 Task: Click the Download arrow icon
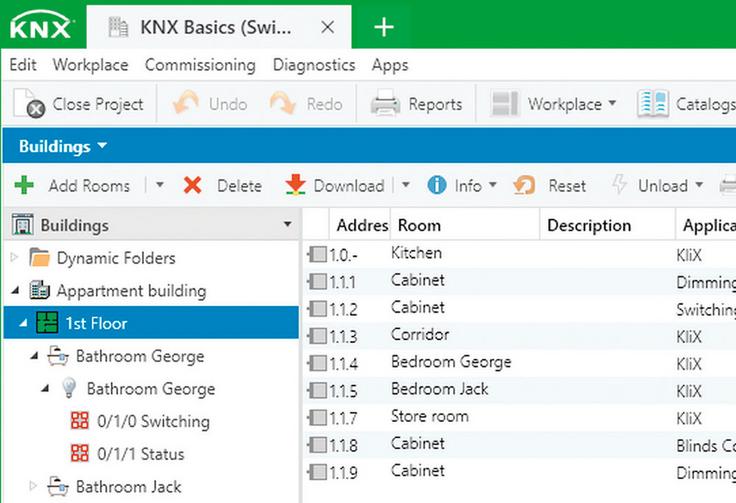pos(295,185)
